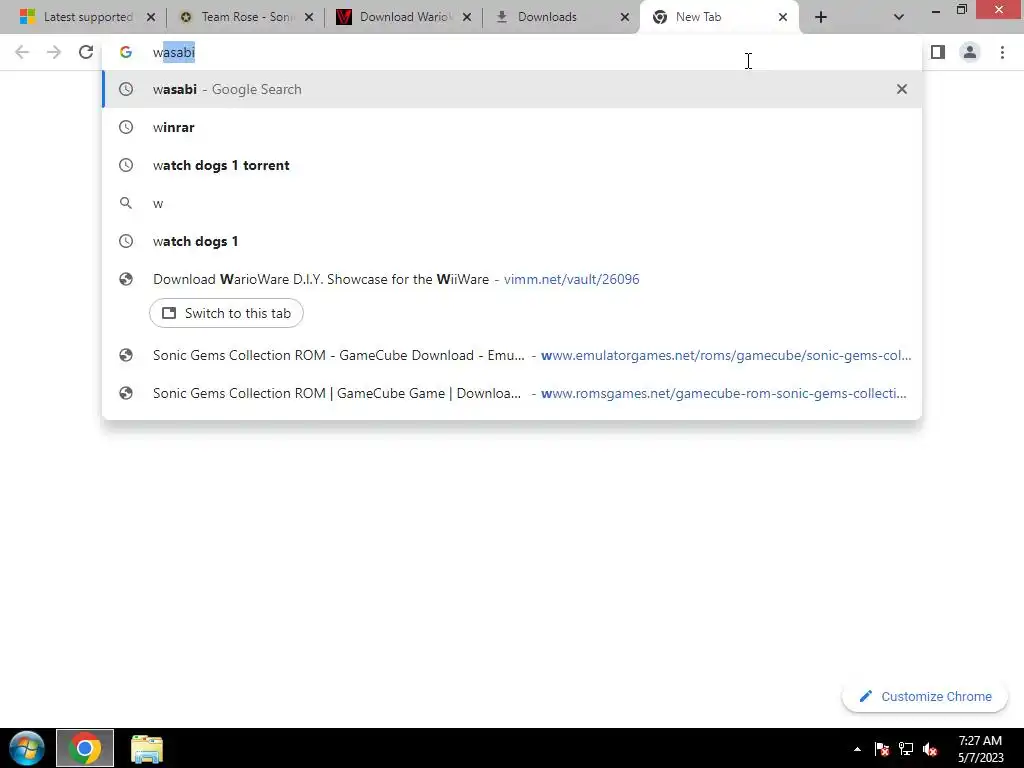Close the 'Download Wario' tab
The height and width of the screenshot is (768, 1024).
click(467, 17)
